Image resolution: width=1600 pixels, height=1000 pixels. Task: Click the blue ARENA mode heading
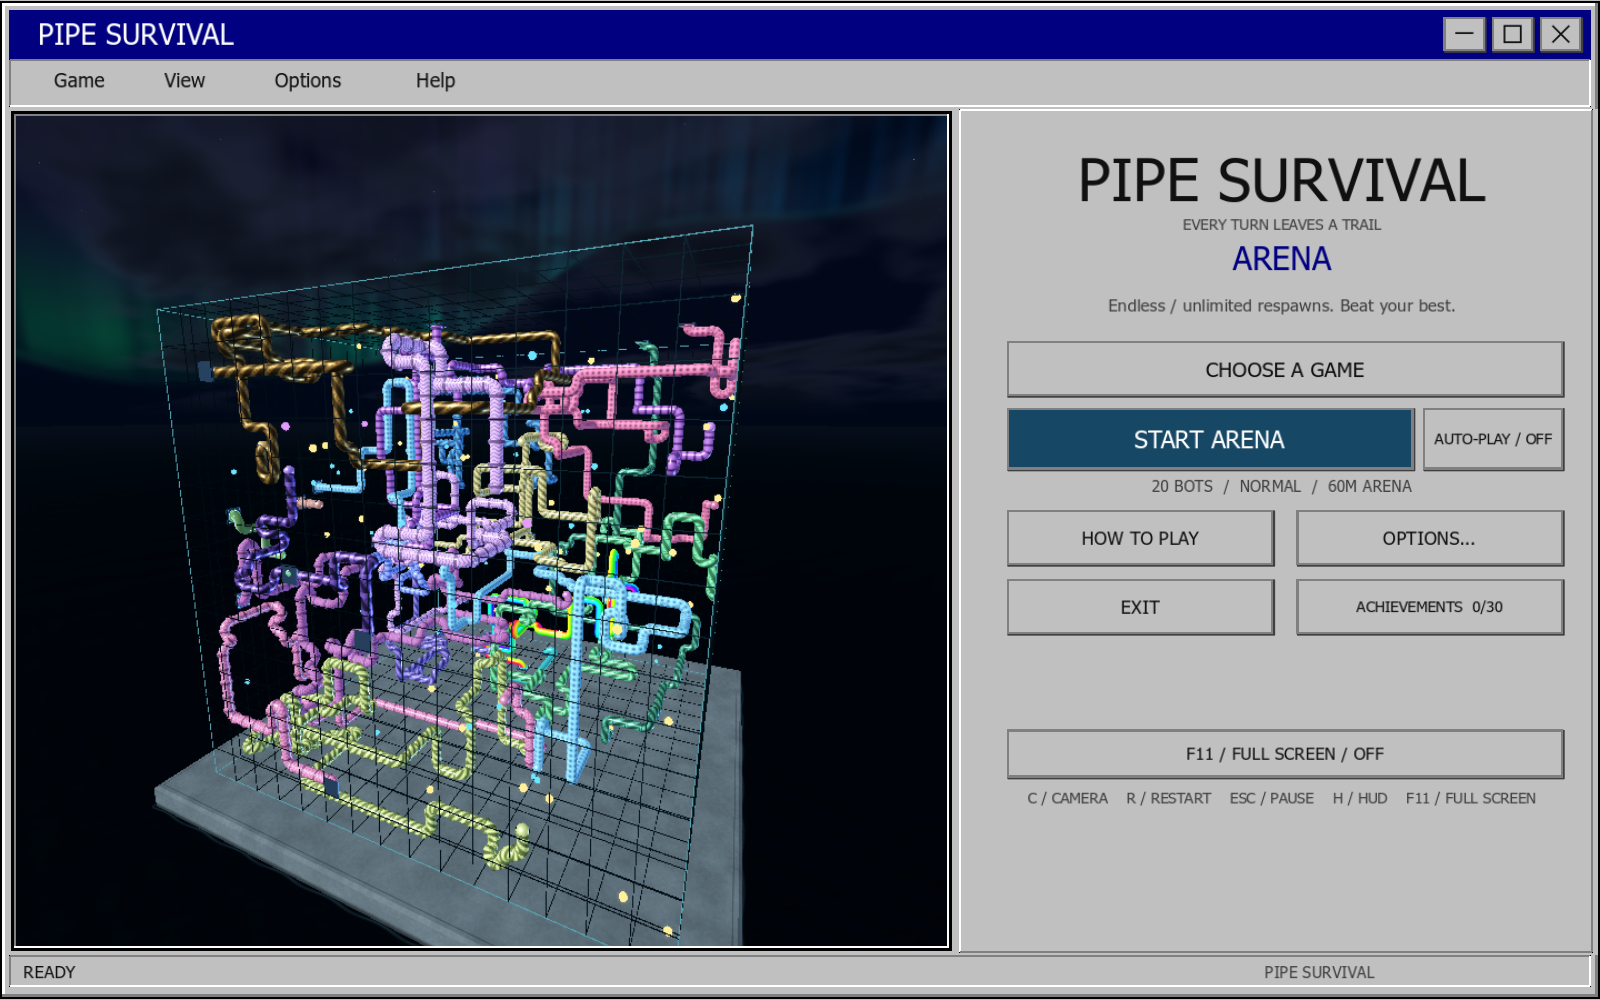point(1281,260)
